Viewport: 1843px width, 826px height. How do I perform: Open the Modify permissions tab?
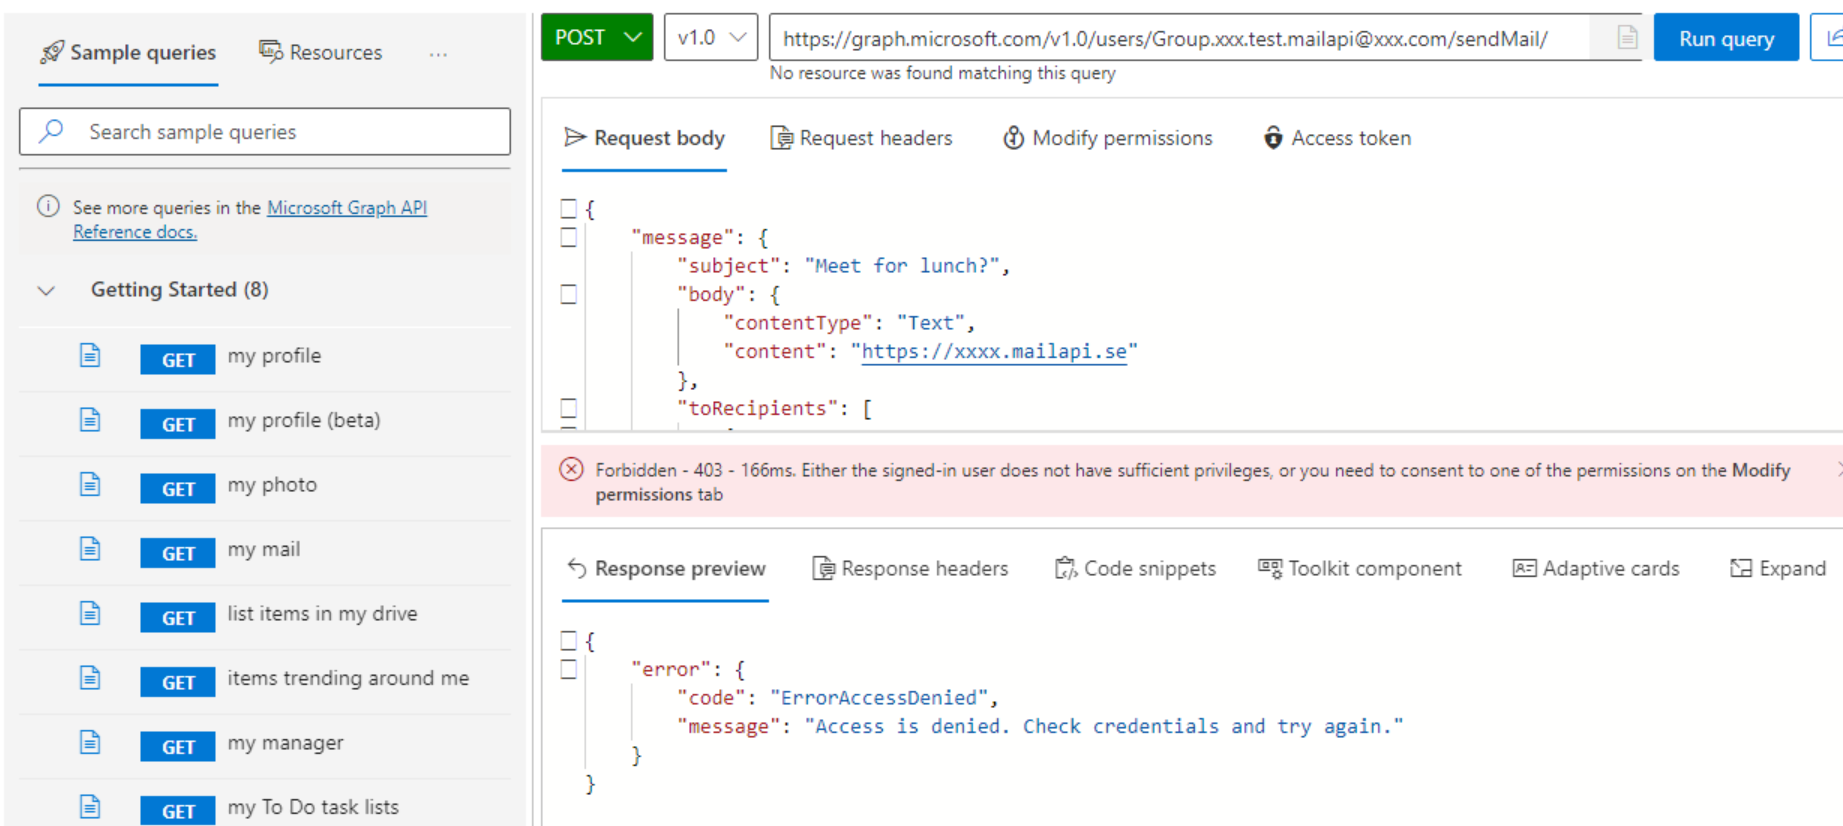coord(1108,138)
